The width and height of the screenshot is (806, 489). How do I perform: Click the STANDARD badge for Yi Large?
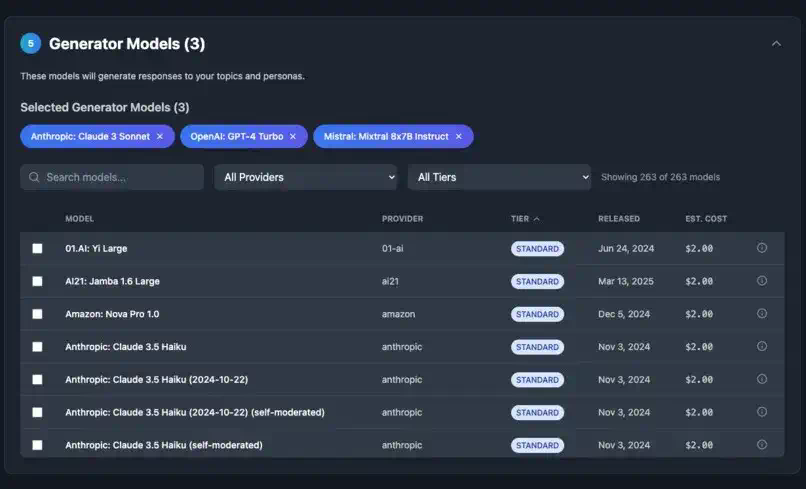[x=537, y=249]
